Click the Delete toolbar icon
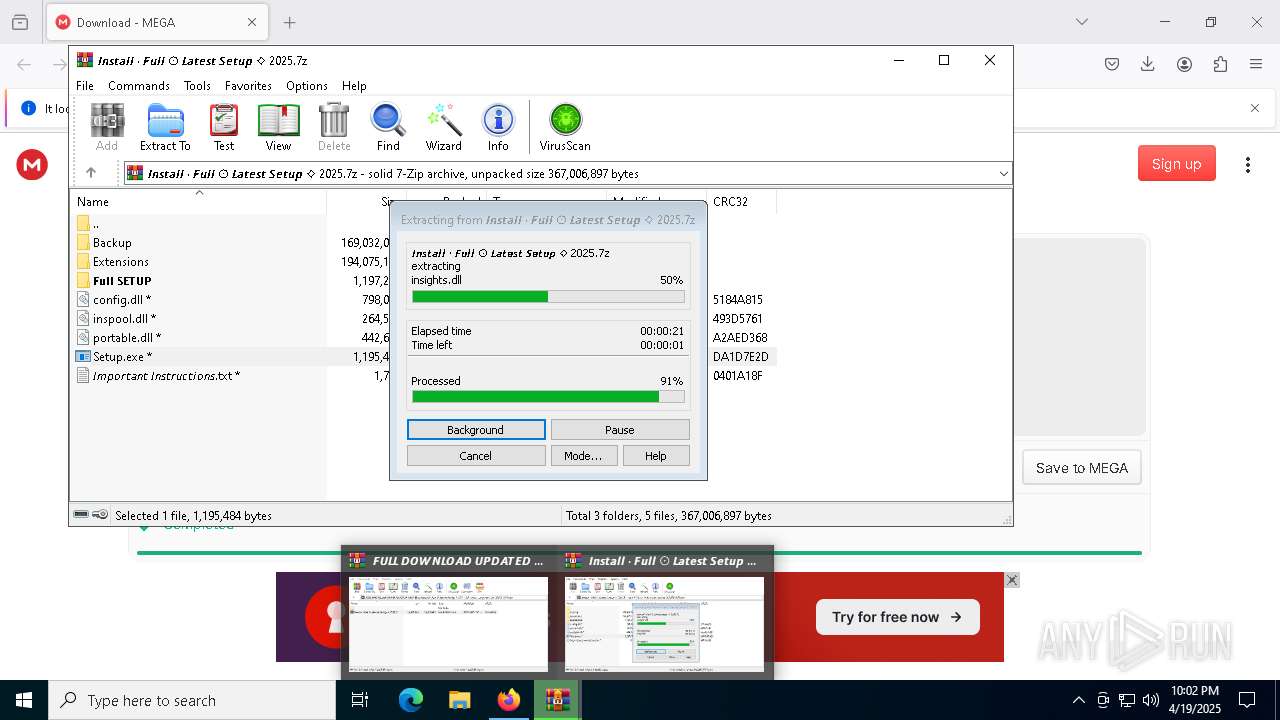This screenshot has width=1280, height=720. tap(334, 128)
